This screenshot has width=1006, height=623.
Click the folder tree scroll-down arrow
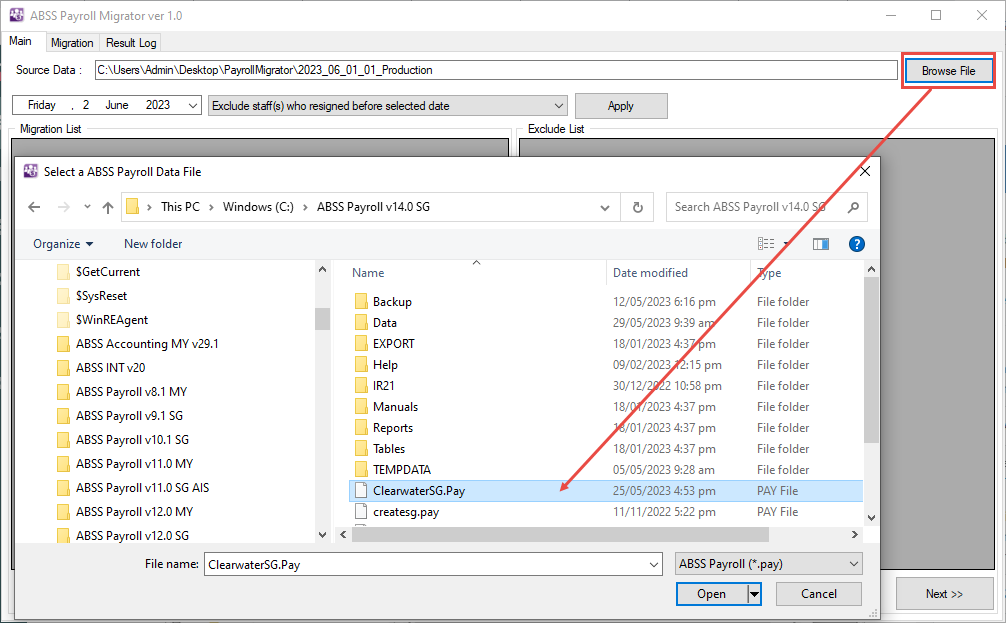[322, 534]
